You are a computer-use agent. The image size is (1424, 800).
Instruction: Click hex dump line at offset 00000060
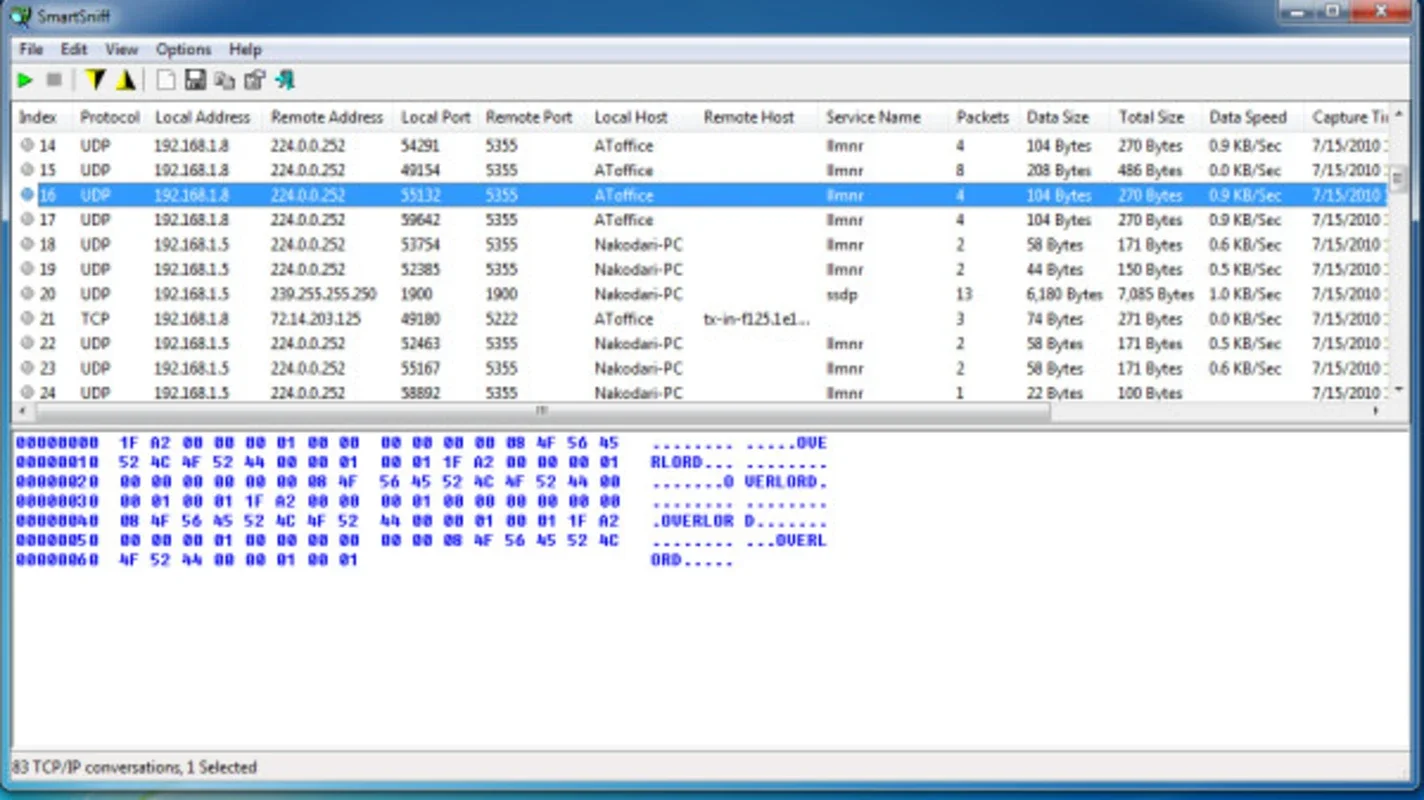(374, 560)
